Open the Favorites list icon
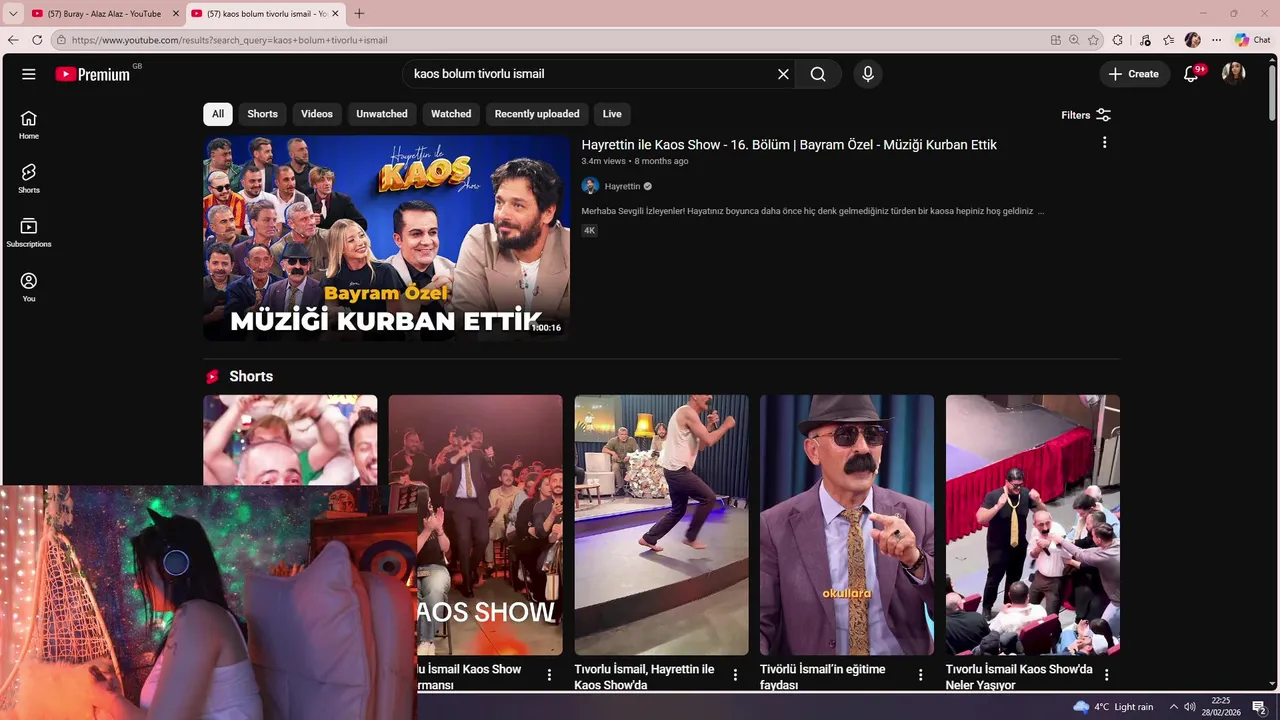 pyautogui.click(x=1169, y=40)
